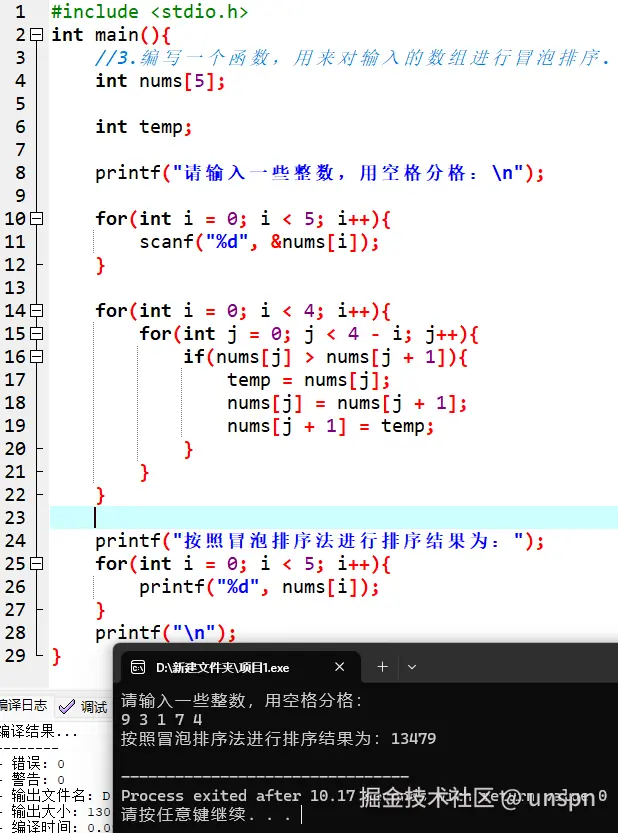The image size is (618, 833).
Task: Click the blue comment on line 3
Action: (352, 58)
